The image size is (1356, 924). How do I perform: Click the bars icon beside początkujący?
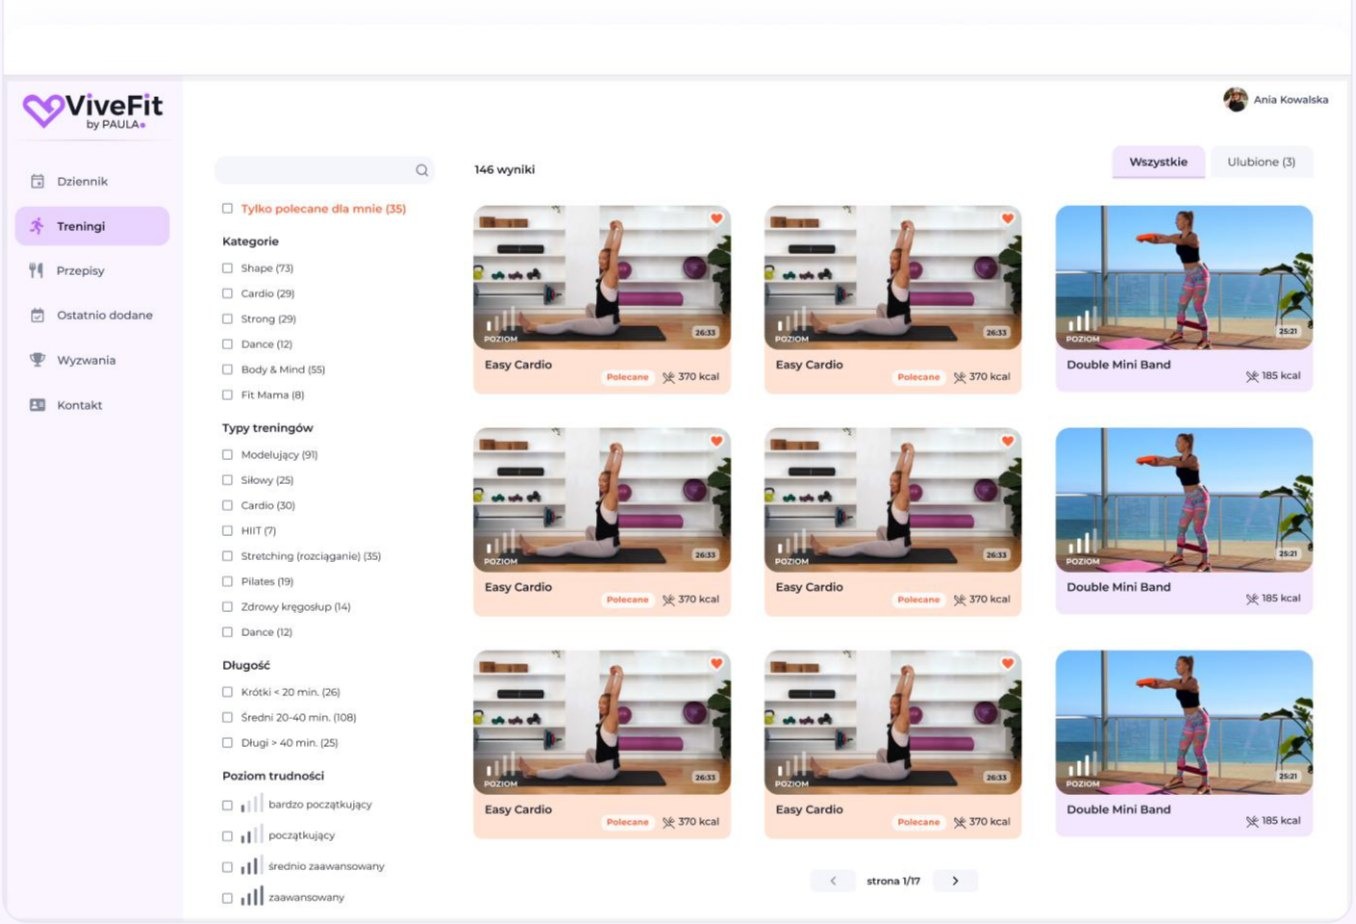[251, 834]
